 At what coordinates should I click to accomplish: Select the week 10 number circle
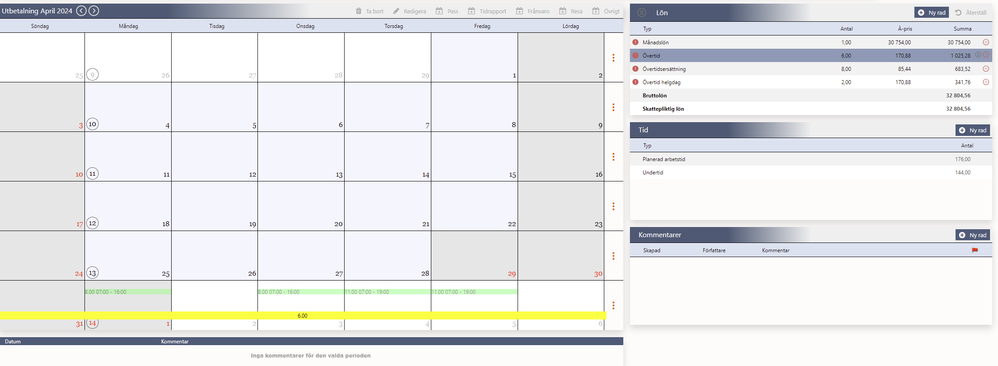92,124
